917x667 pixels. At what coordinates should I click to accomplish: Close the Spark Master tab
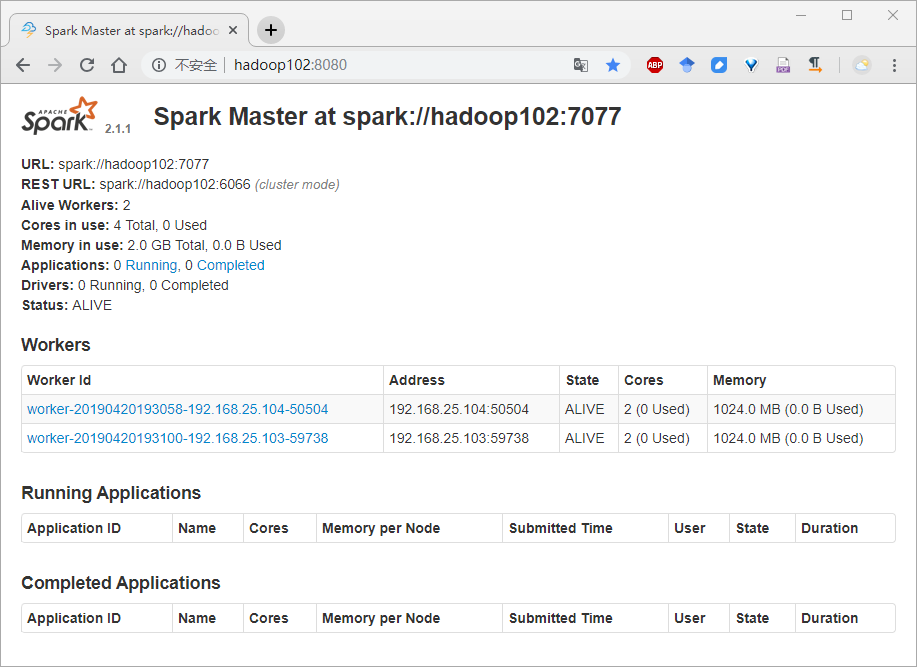click(233, 30)
